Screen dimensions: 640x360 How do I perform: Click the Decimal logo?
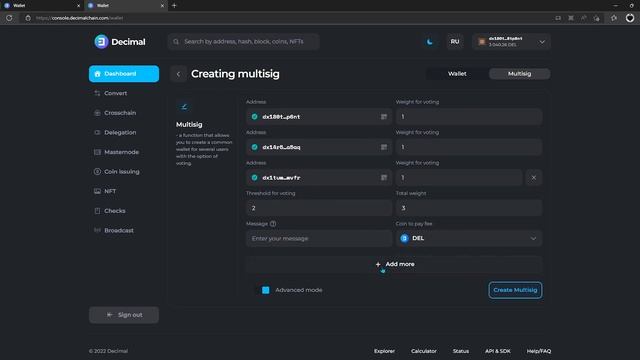click(x=120, y=42)
